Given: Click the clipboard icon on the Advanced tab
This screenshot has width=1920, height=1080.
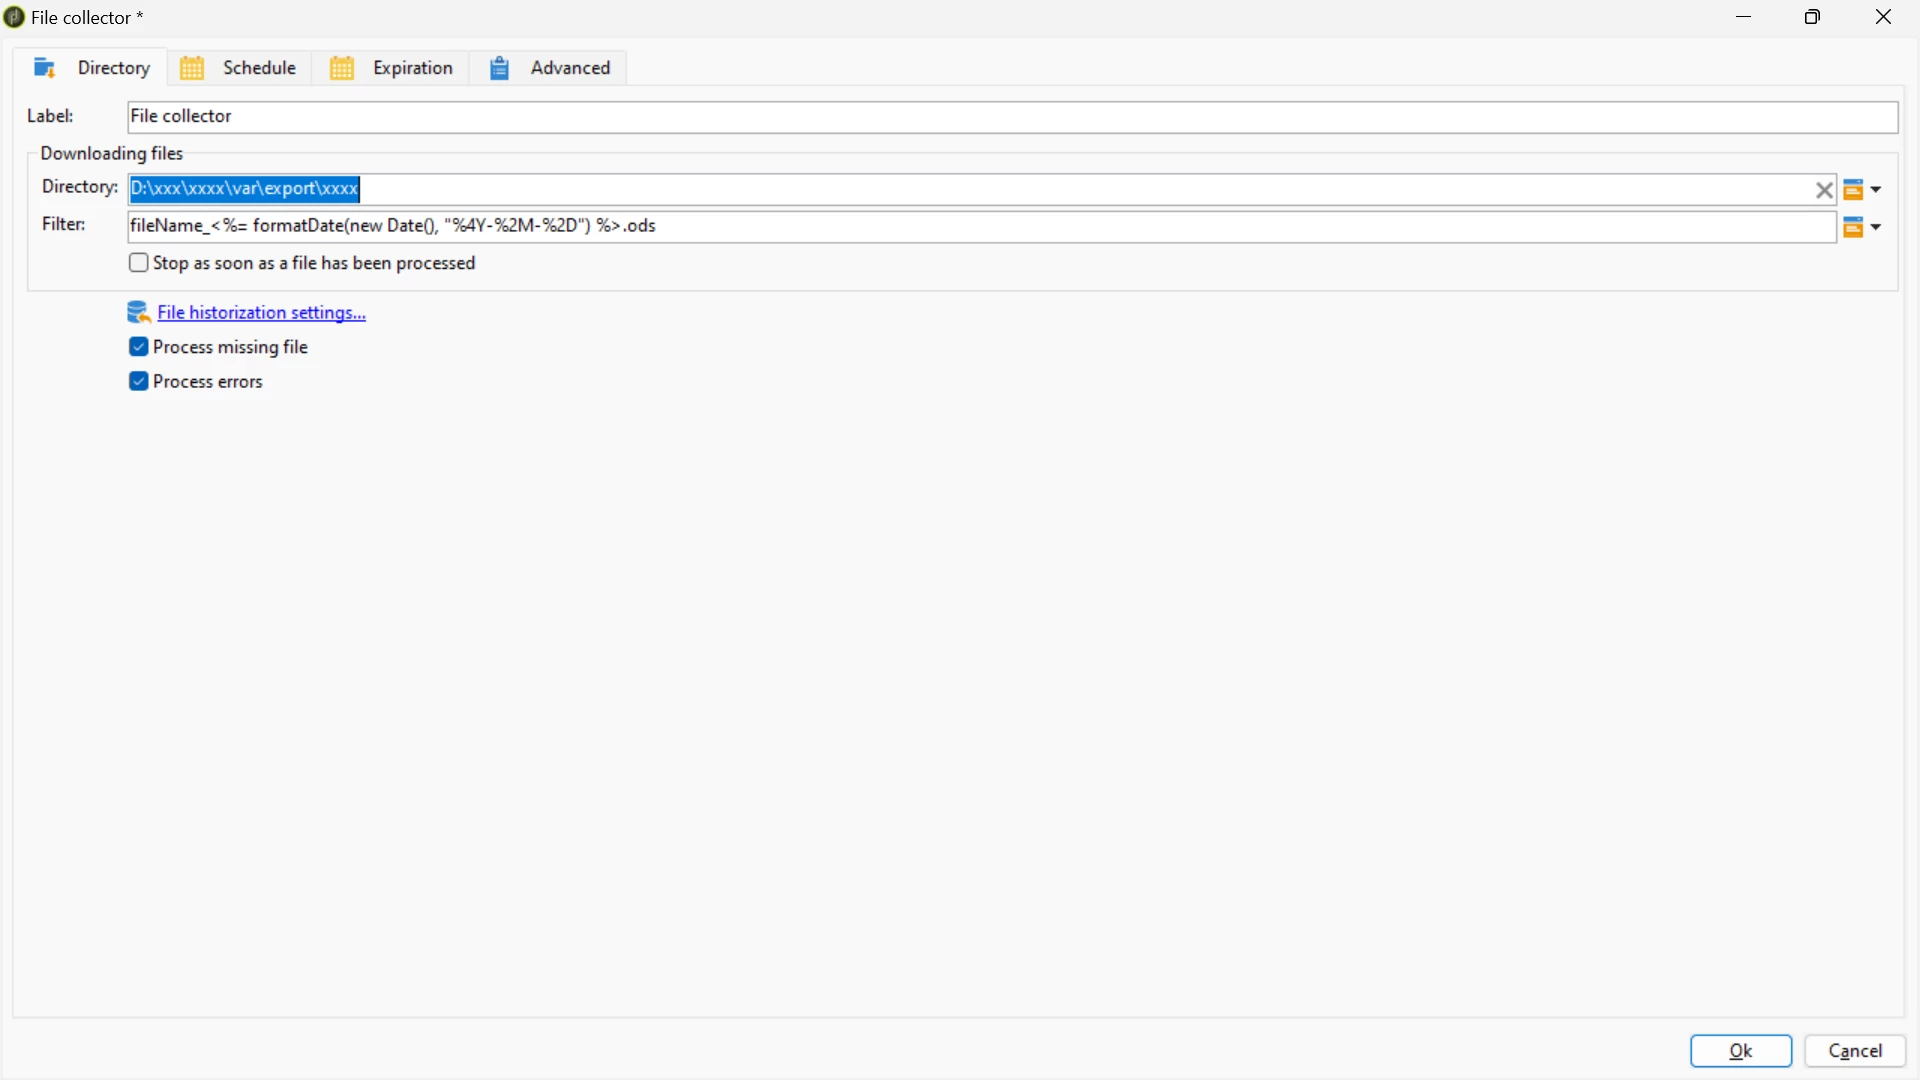Looking at the screenshot, I should click(x=499, y=68).
